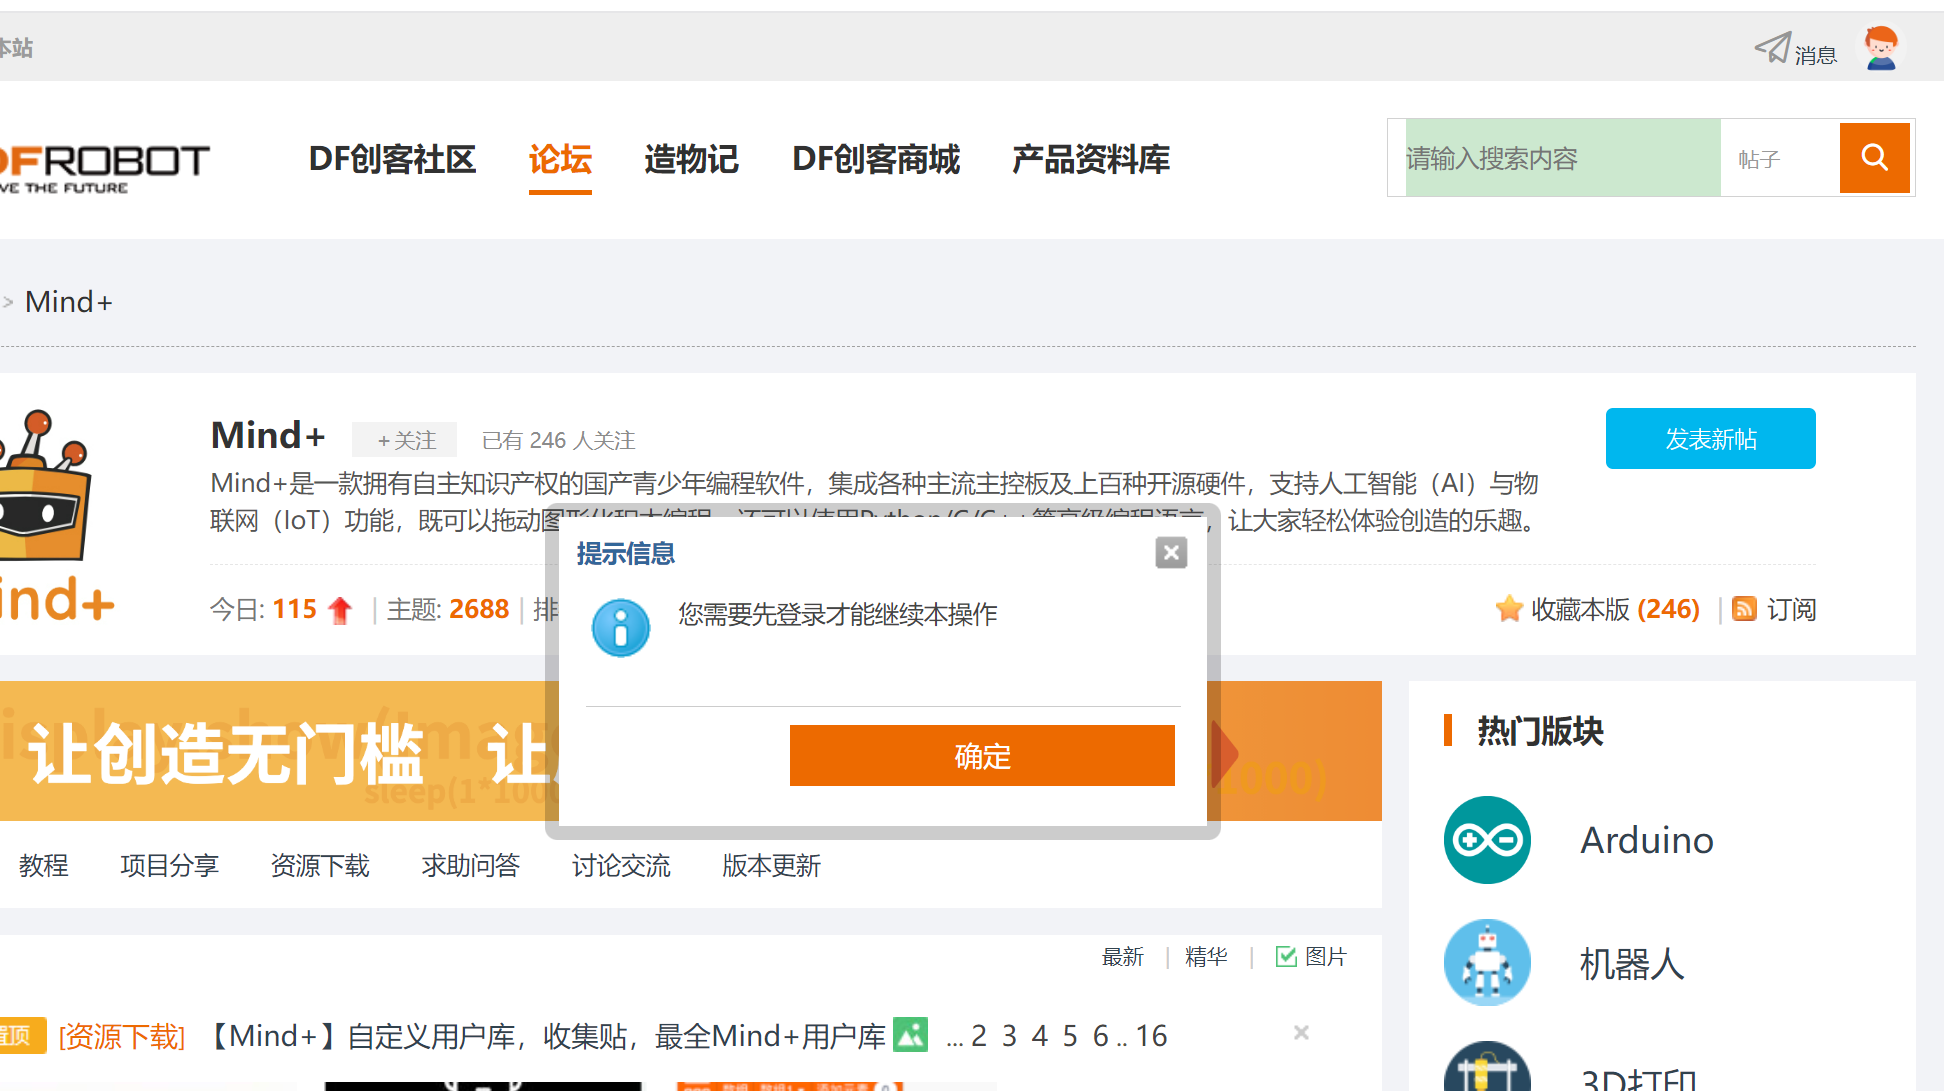Switch to the 项目分享 tab
Screen dimensions: 1944x1091
[169, 865]
